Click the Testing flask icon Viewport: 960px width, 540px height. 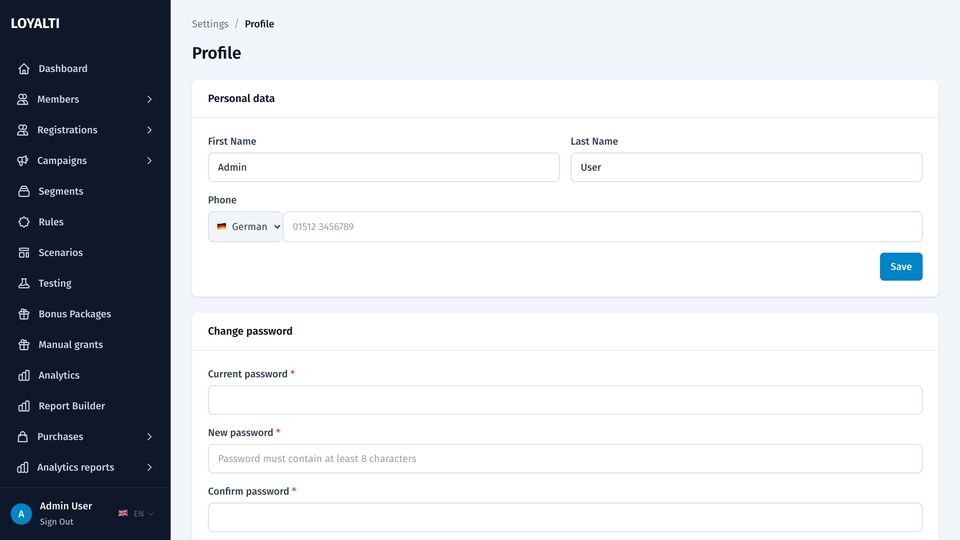[x=24, y=283]
